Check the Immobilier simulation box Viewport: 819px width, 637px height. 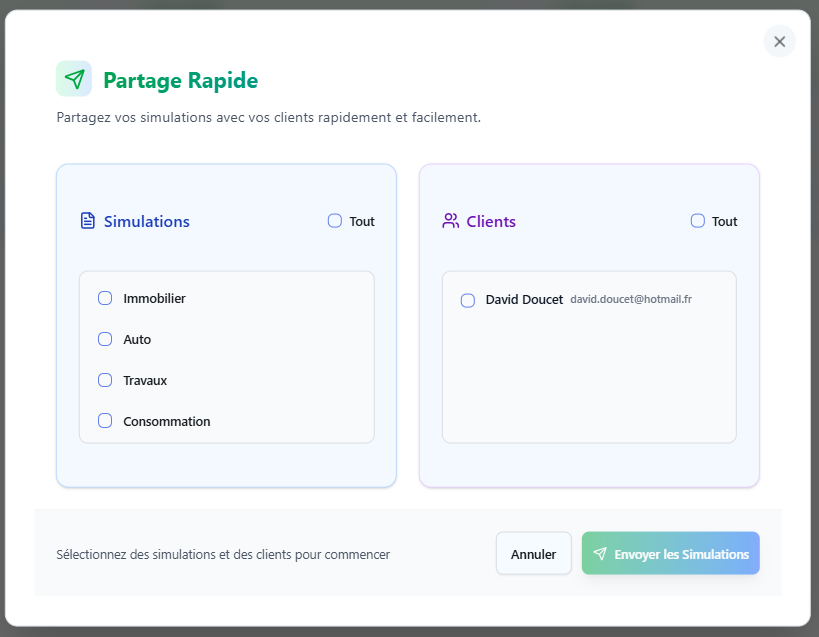[105, 298]
